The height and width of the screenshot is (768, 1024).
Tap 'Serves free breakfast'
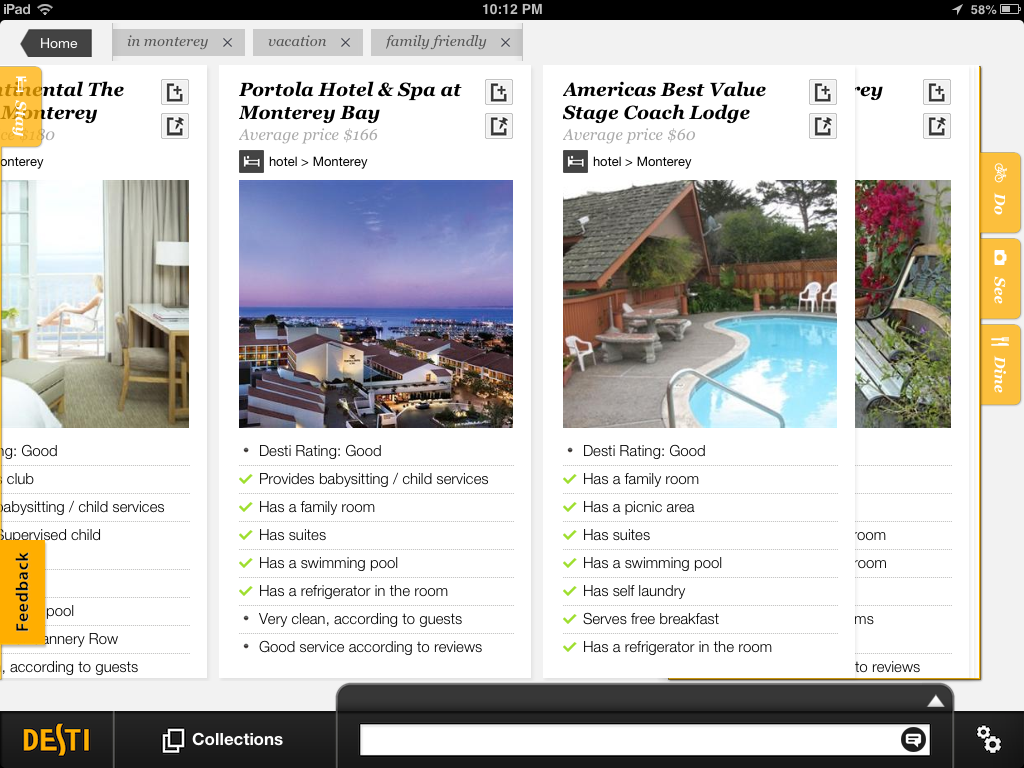coord(650,619)
